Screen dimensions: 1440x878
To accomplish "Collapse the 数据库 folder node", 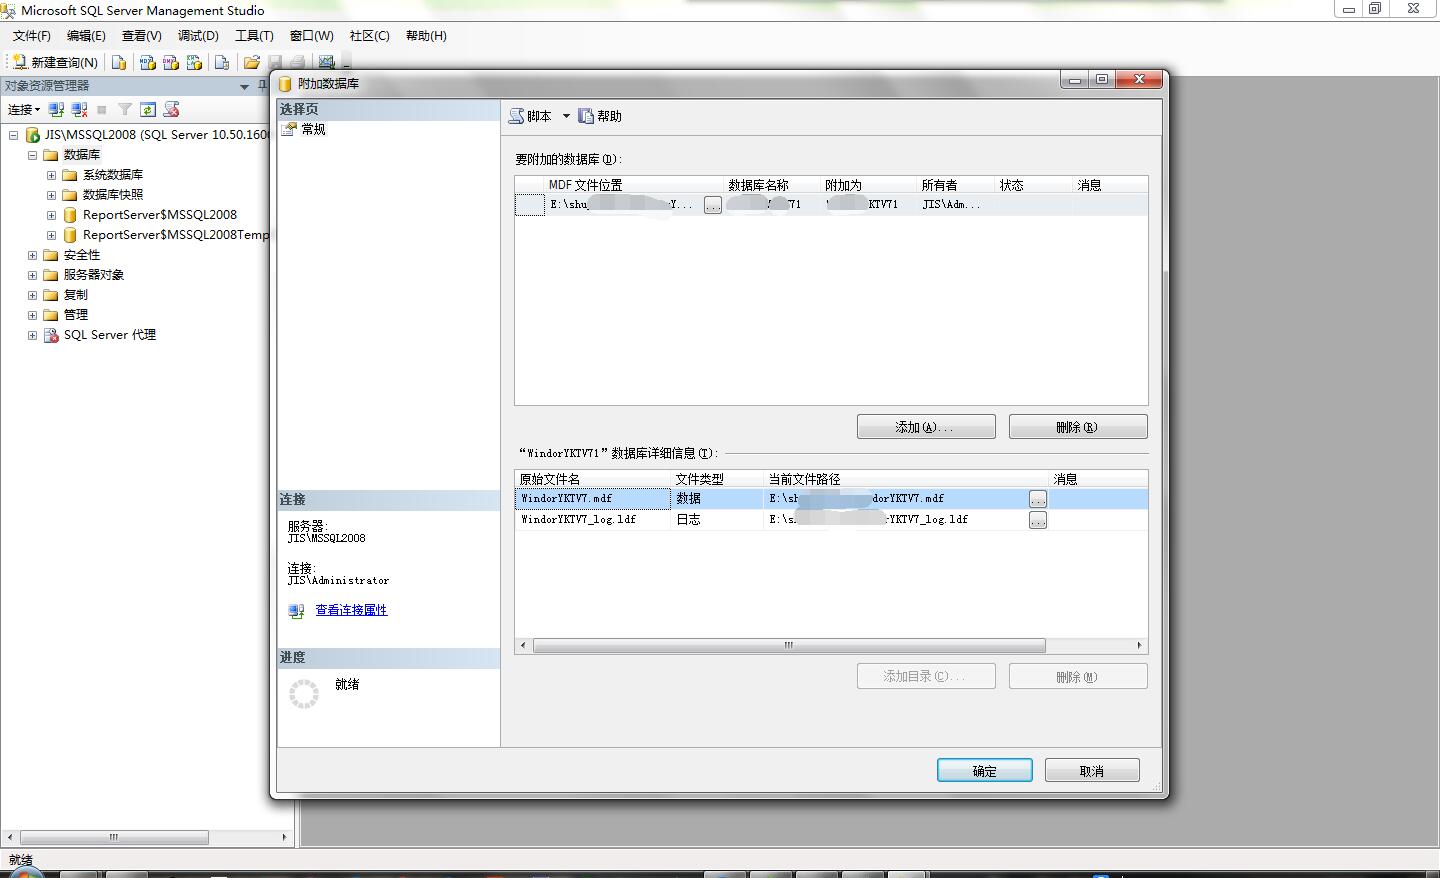I will [32, 155].
